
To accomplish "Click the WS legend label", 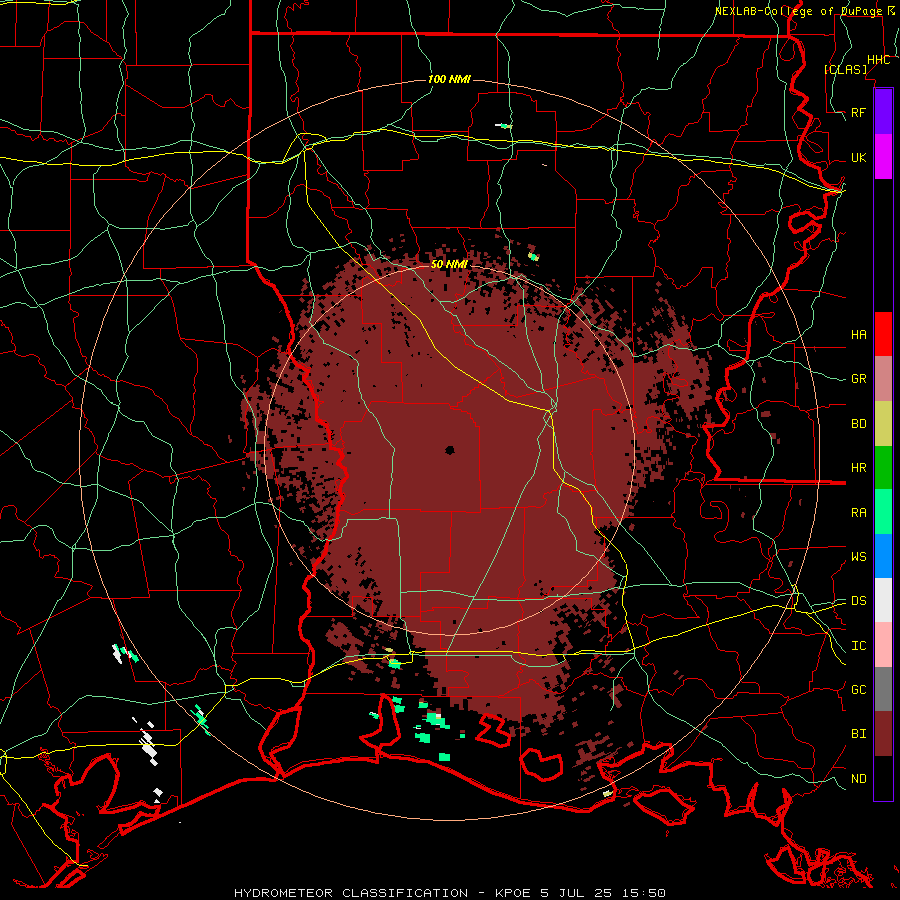I will [859, 556].
